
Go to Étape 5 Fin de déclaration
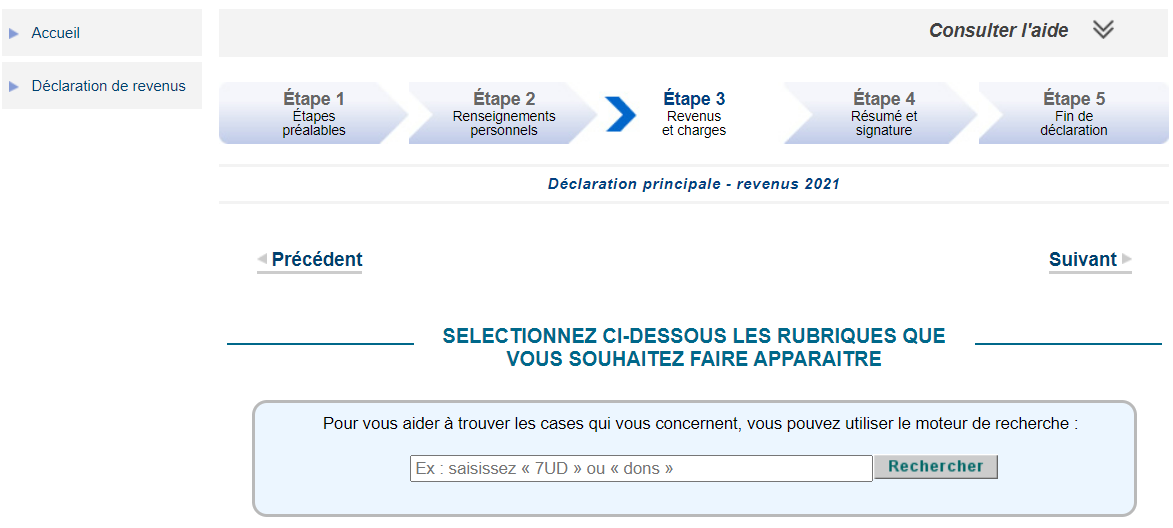tap(1074, 114)
